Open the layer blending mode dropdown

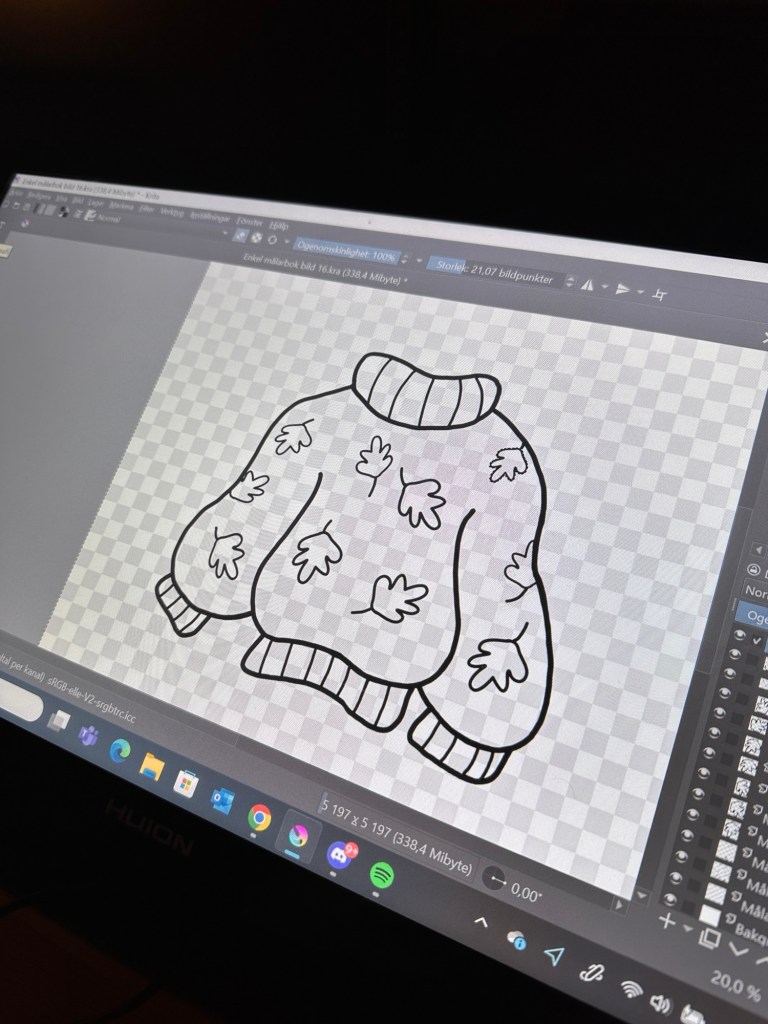pyautogui.click(x=757, y=591)
